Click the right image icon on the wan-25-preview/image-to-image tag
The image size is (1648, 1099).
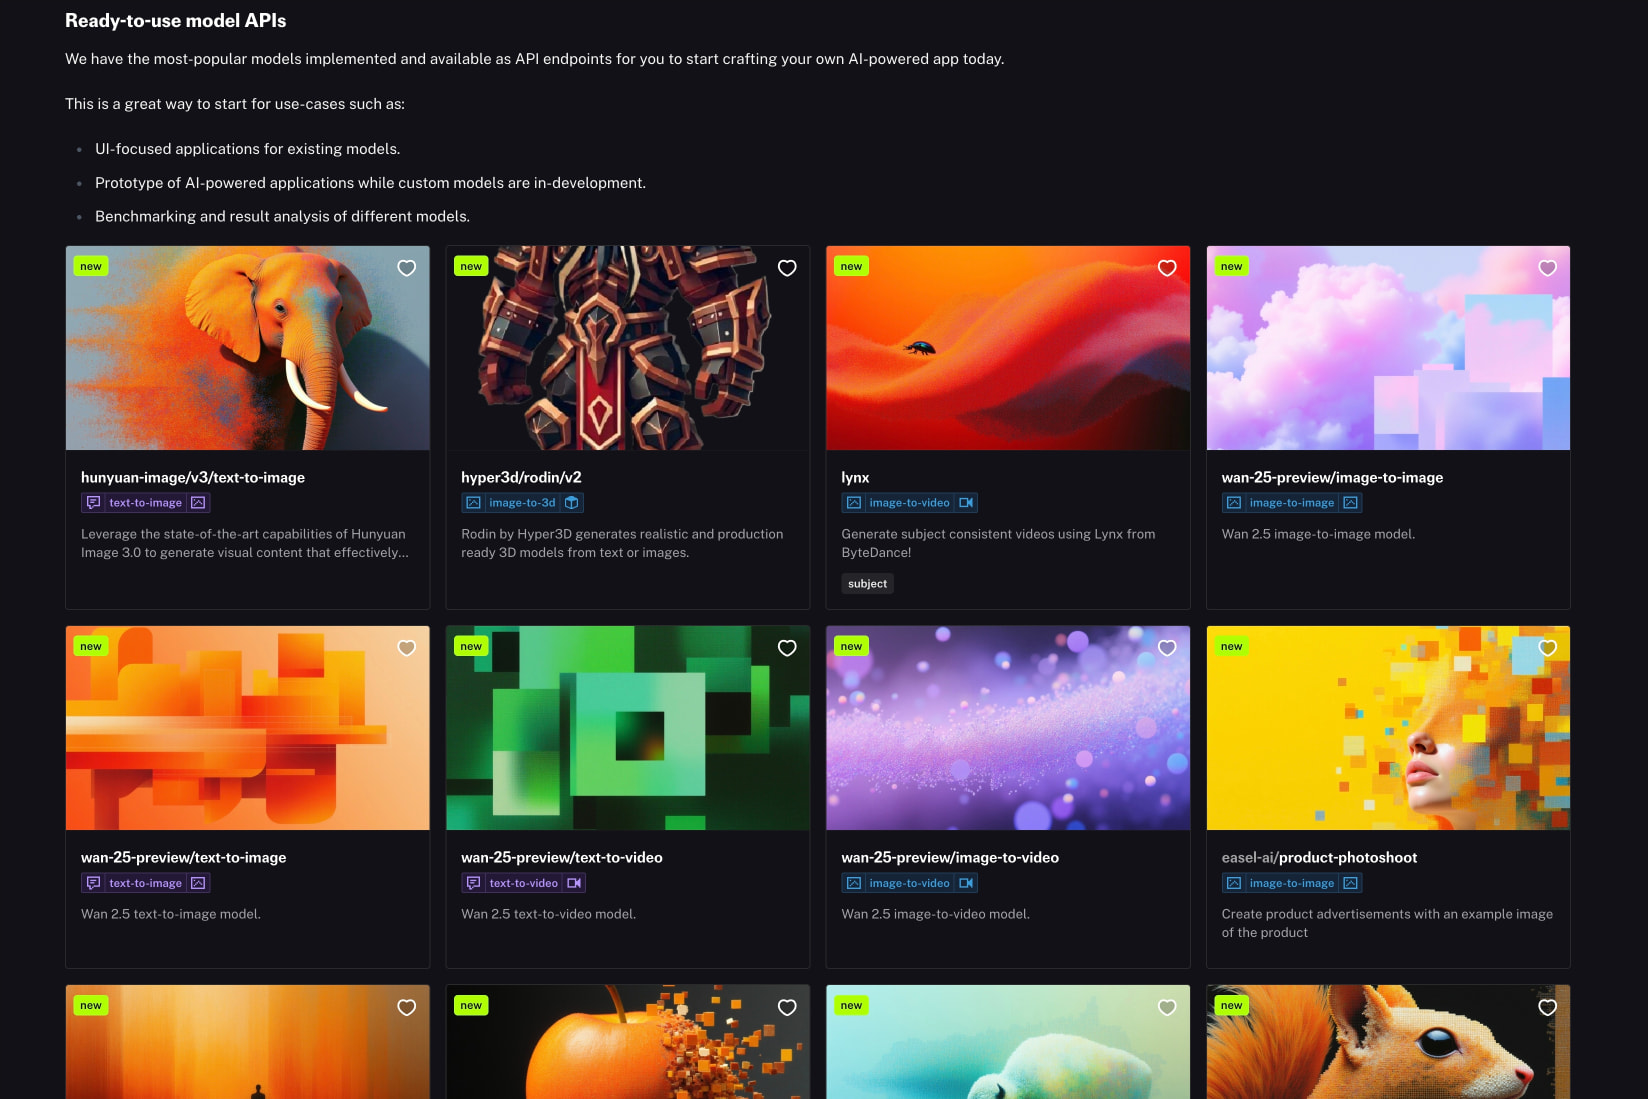pos(1350,503)
